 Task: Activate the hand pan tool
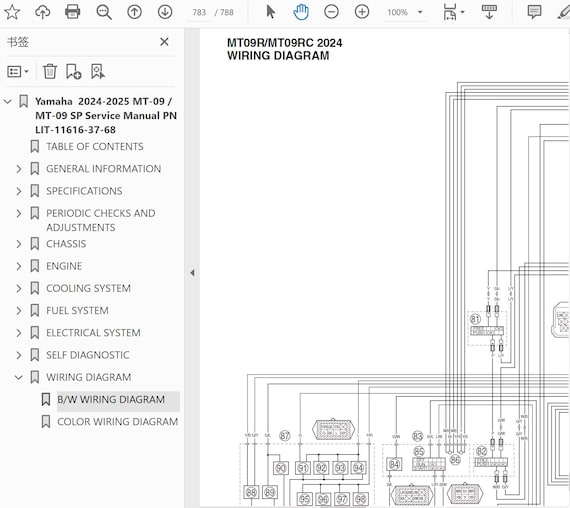(301, 12)
